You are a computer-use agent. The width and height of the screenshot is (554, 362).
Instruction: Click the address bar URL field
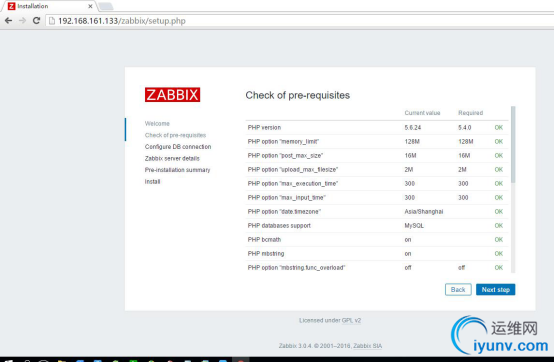click(300, 21)
